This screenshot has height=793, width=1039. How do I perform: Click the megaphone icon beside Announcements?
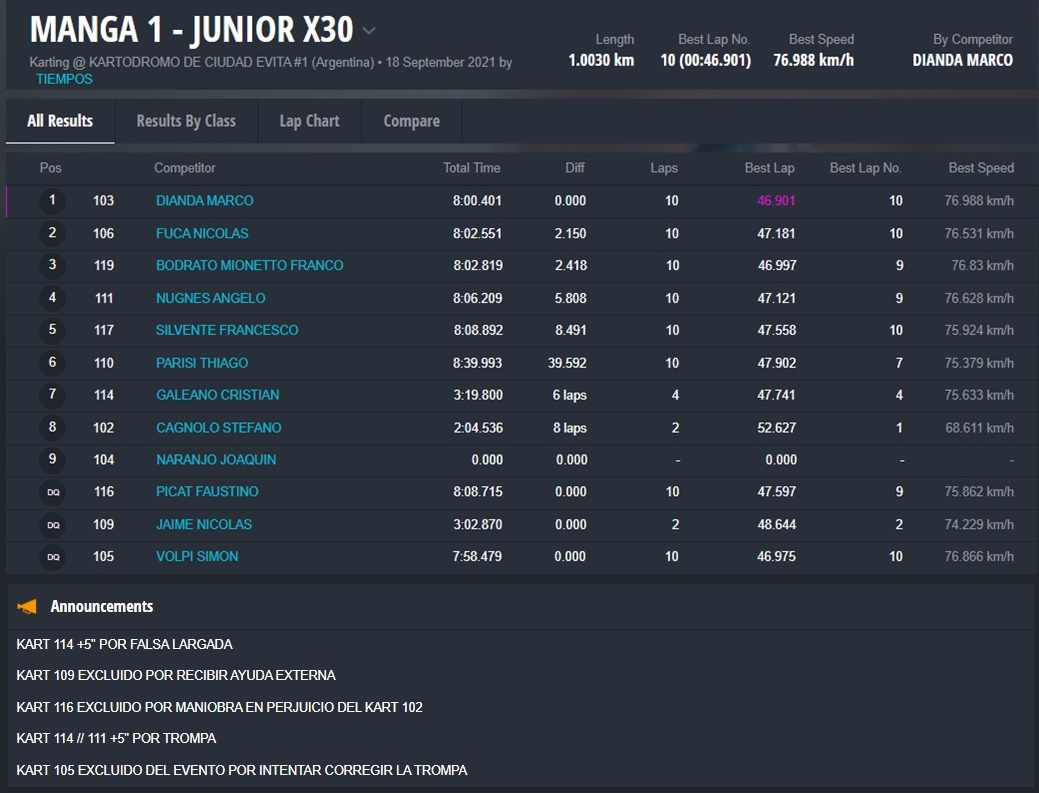pos(28,606)
